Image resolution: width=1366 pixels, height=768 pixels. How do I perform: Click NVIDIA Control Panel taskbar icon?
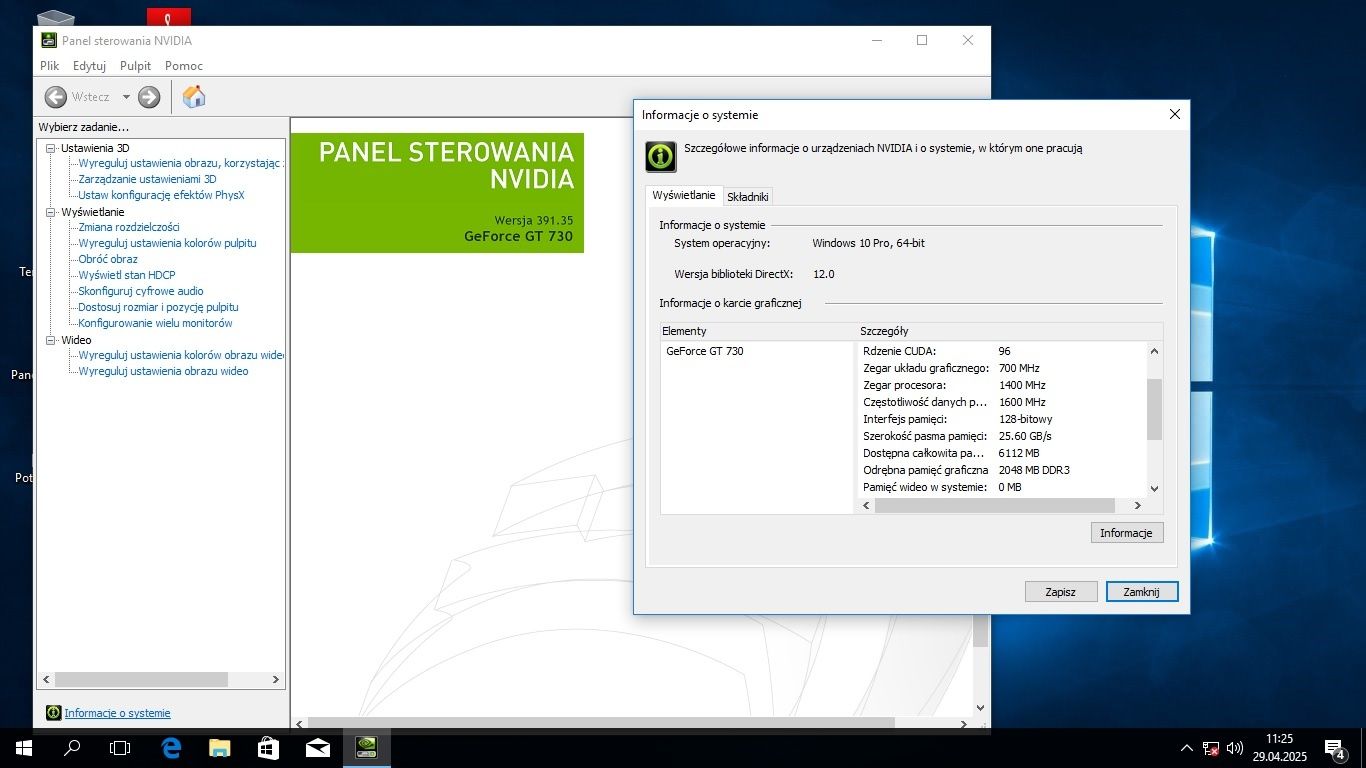pos(367,748)
